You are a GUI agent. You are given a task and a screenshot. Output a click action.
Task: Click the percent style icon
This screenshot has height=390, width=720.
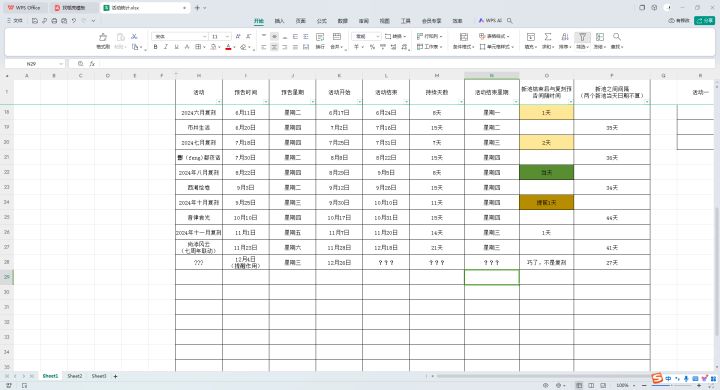(372, 47)
